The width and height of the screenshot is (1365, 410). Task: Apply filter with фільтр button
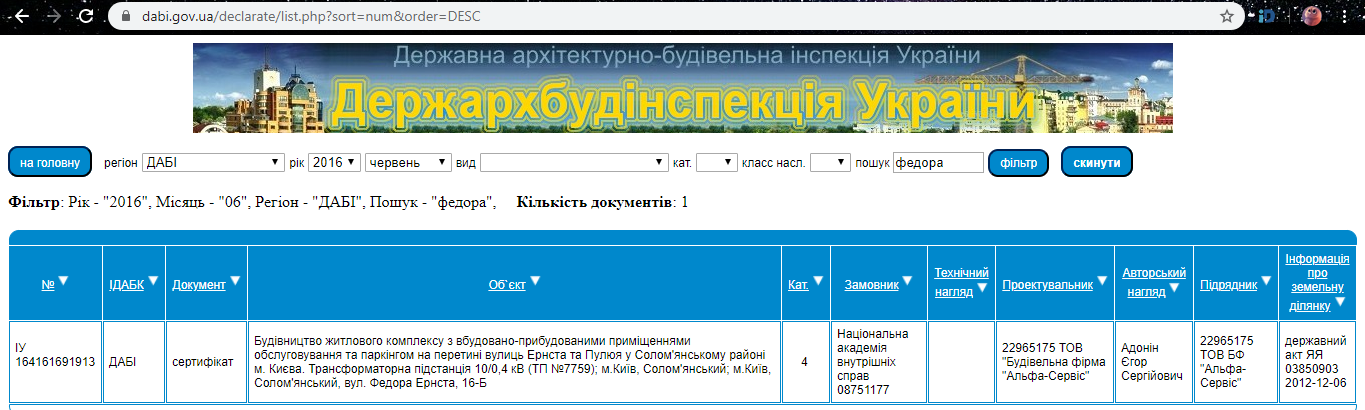pos(1018,162)
